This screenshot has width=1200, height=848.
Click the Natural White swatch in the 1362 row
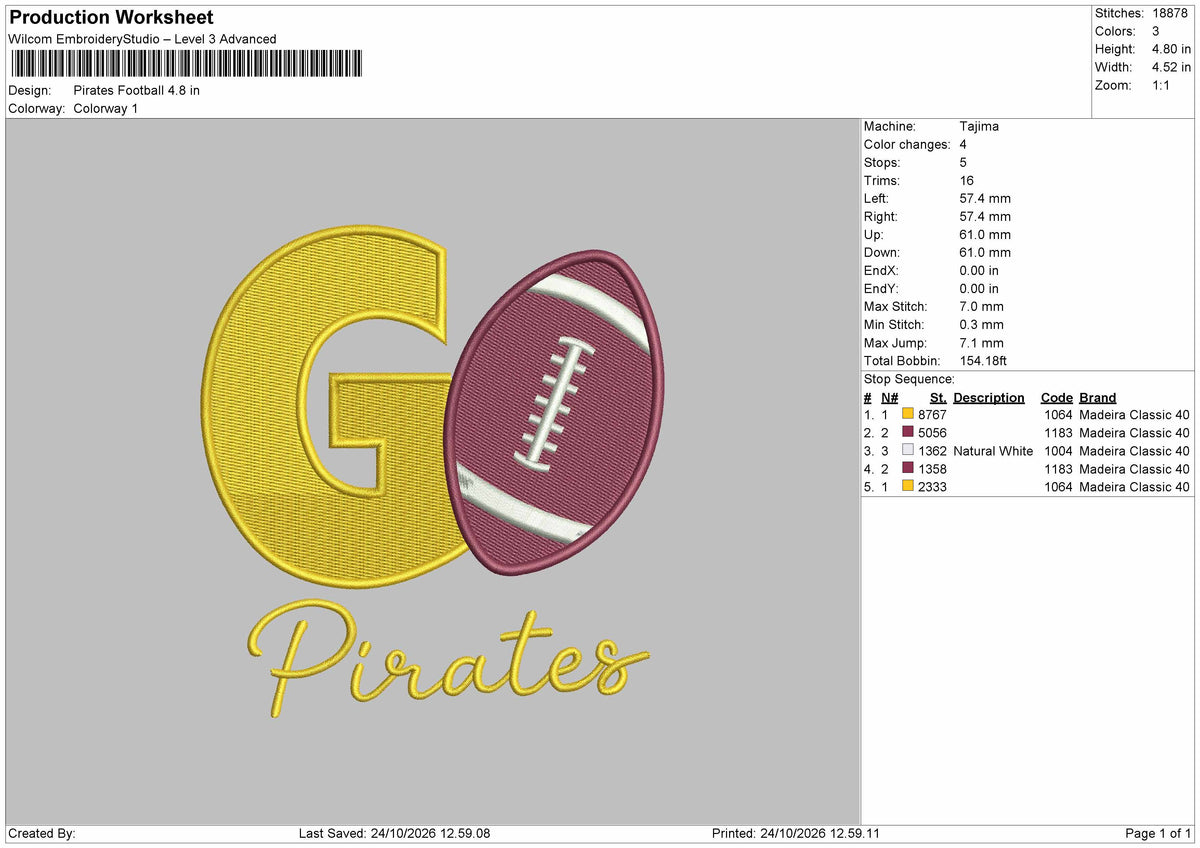pyautogui.click(x=908, y=451)
